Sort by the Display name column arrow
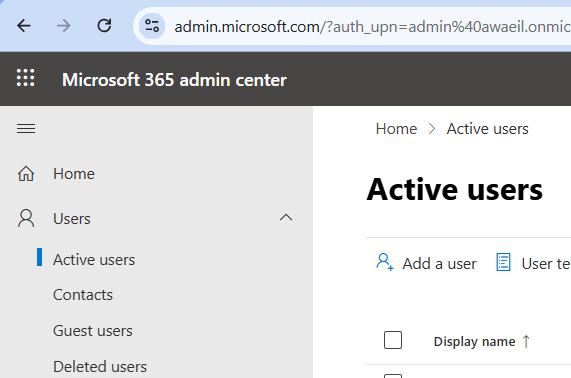The height and width of the screenshot is (378, 571). [526, 342]
